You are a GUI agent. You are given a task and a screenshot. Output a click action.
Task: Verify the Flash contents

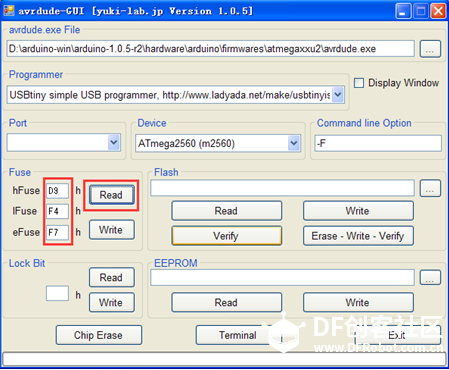(226, 236)
